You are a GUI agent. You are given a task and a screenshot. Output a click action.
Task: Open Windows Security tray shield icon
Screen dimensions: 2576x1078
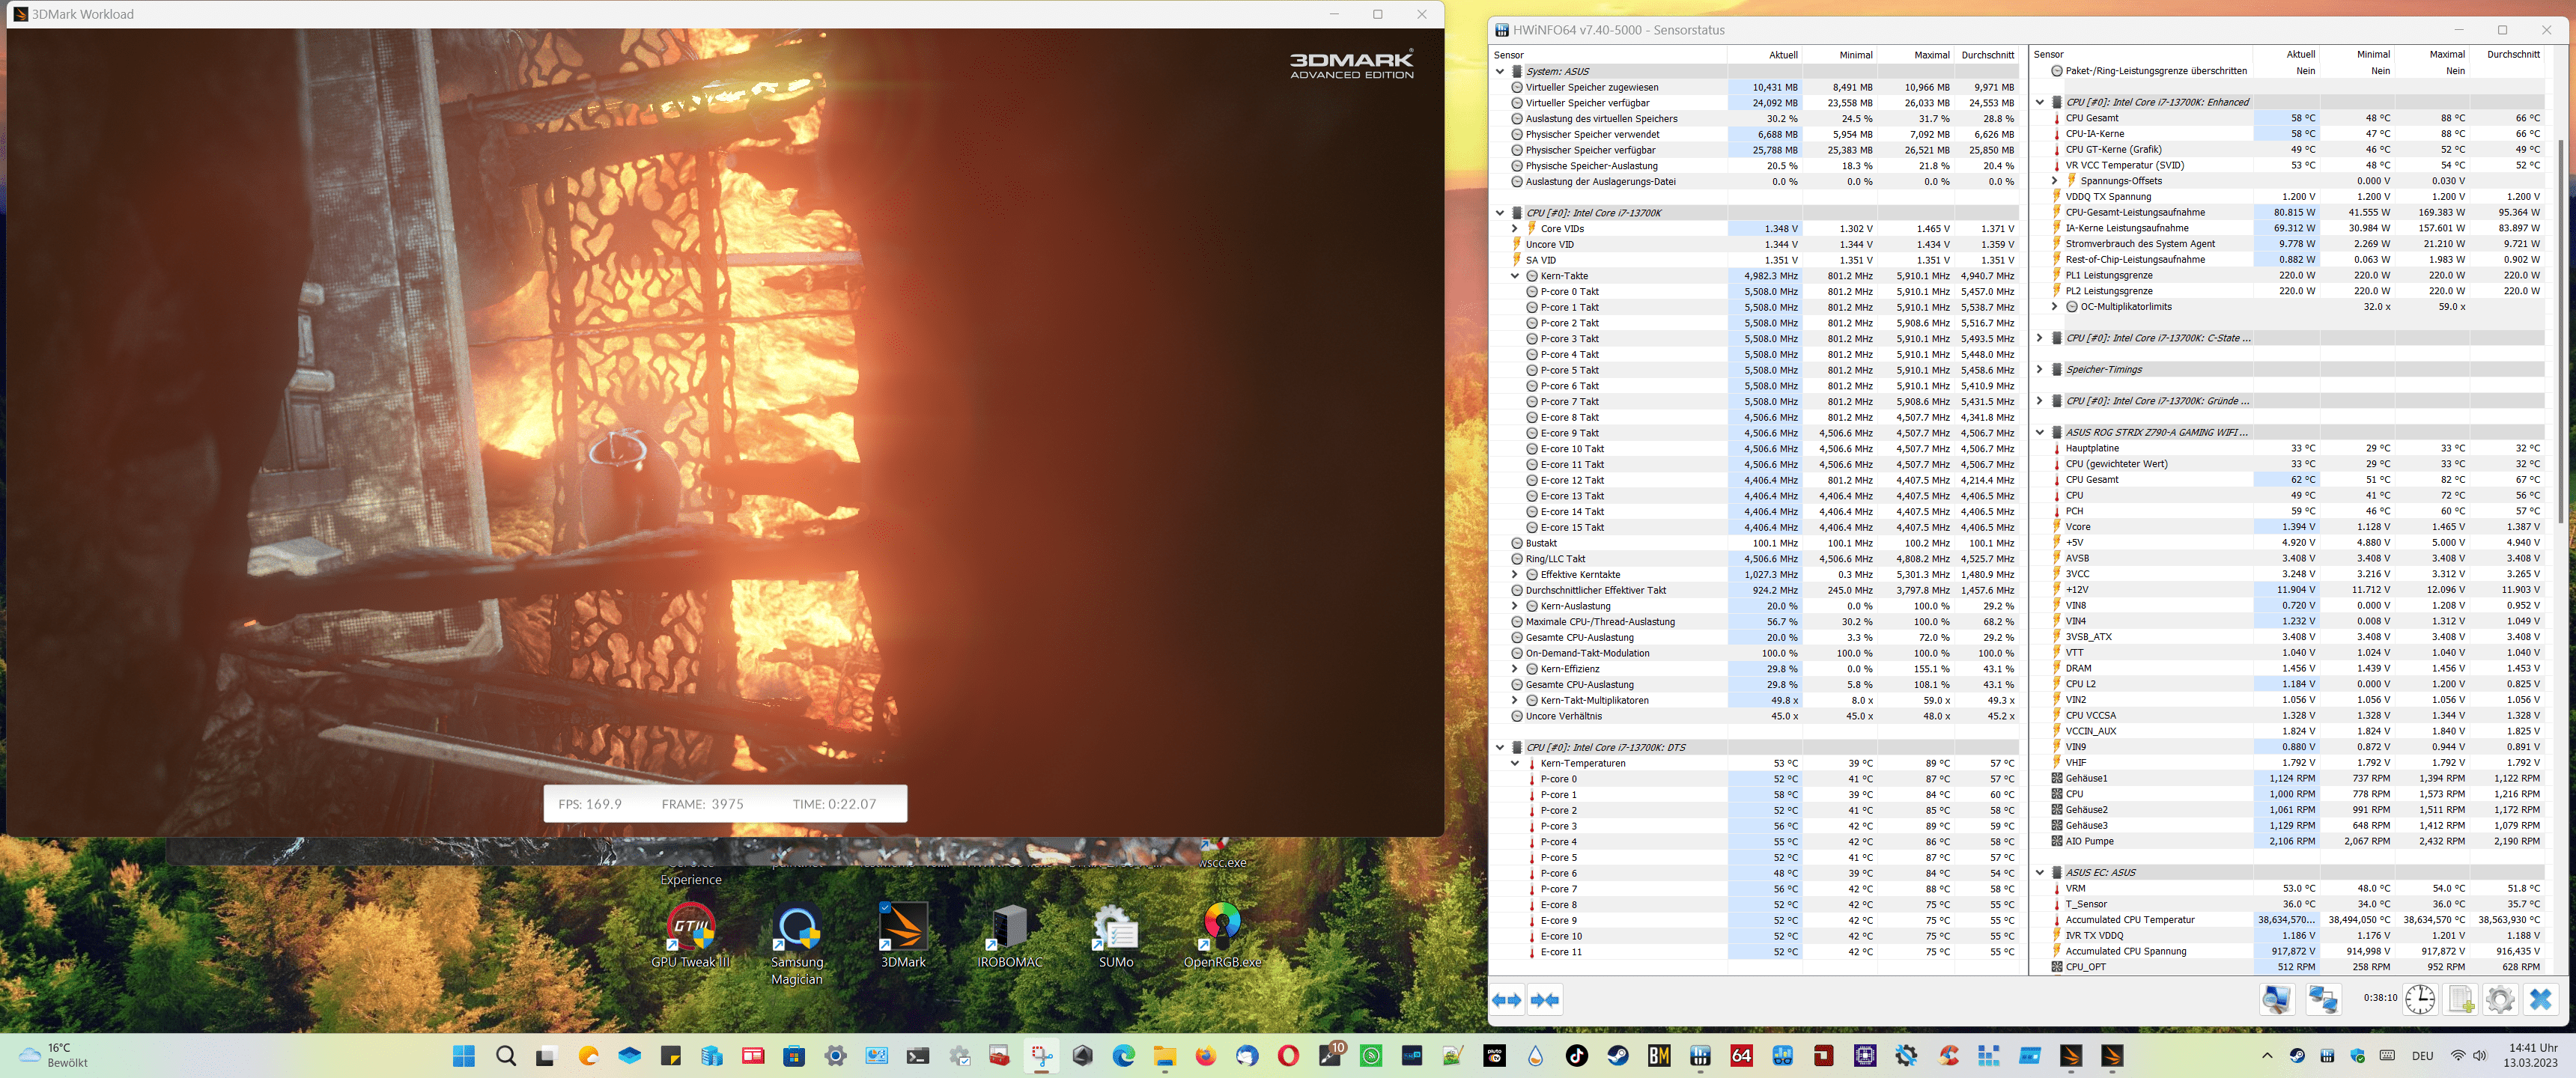[2358, 1056]
